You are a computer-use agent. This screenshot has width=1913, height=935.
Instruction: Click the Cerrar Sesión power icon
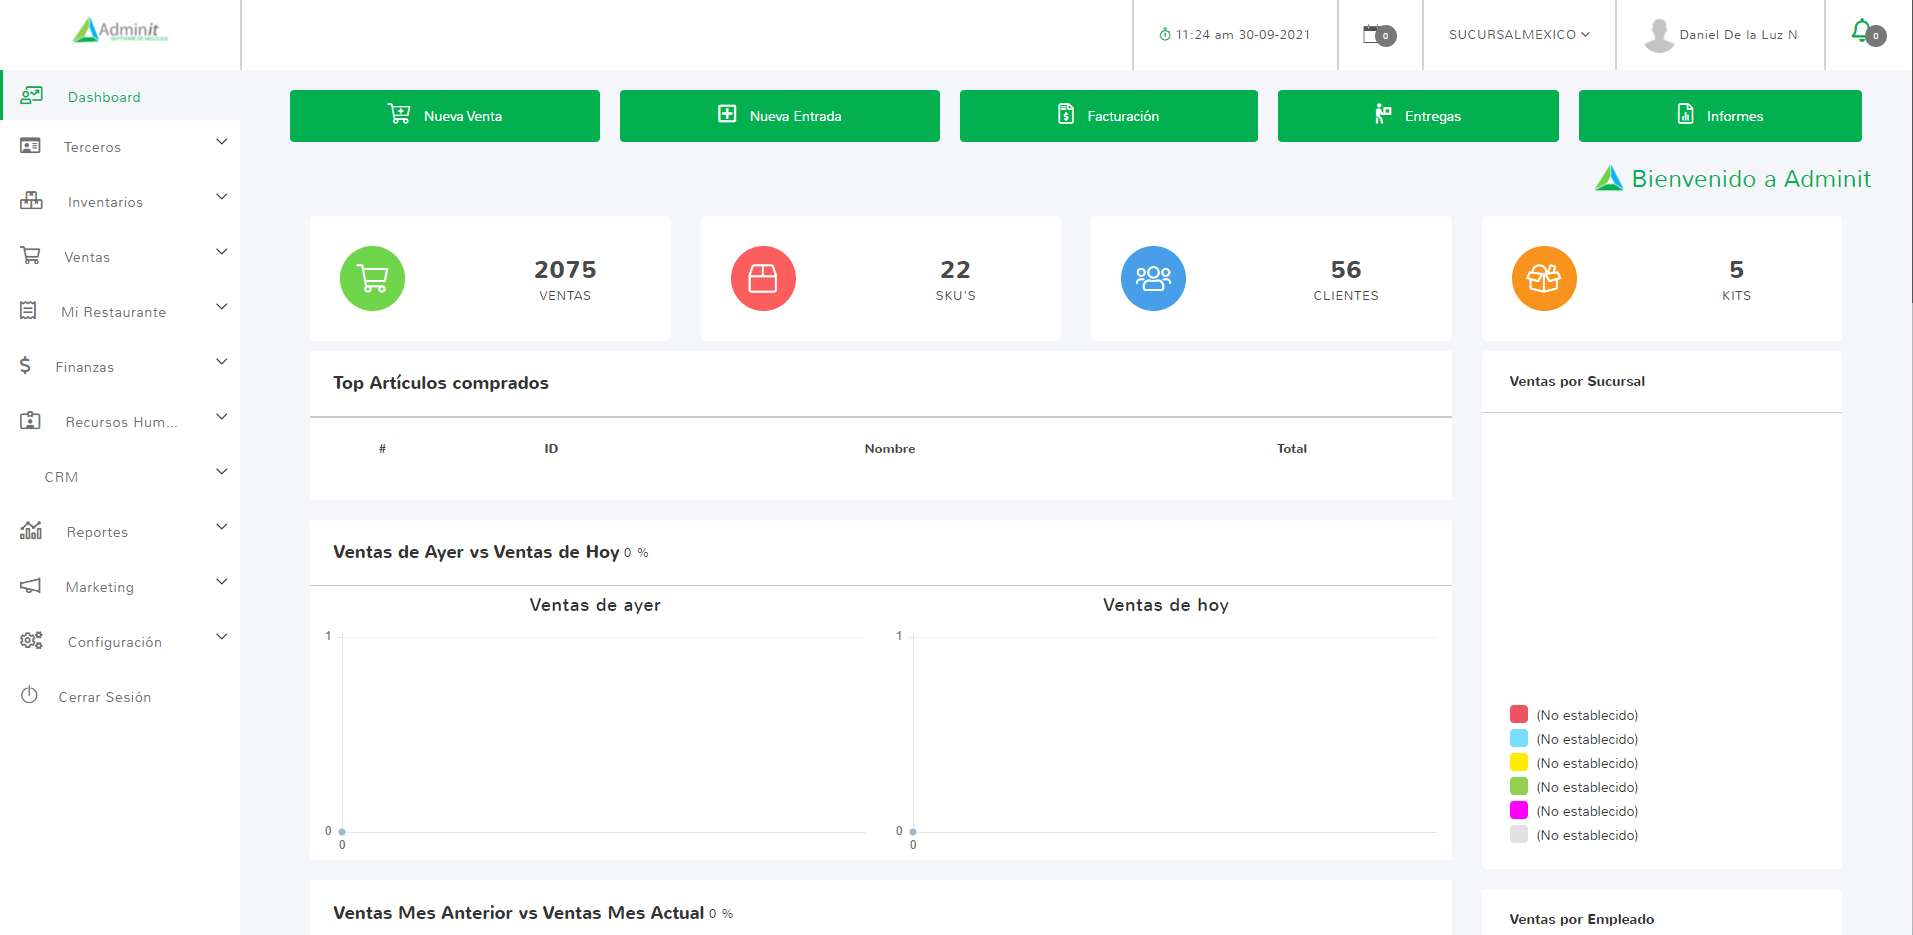[x=29, y=695]
